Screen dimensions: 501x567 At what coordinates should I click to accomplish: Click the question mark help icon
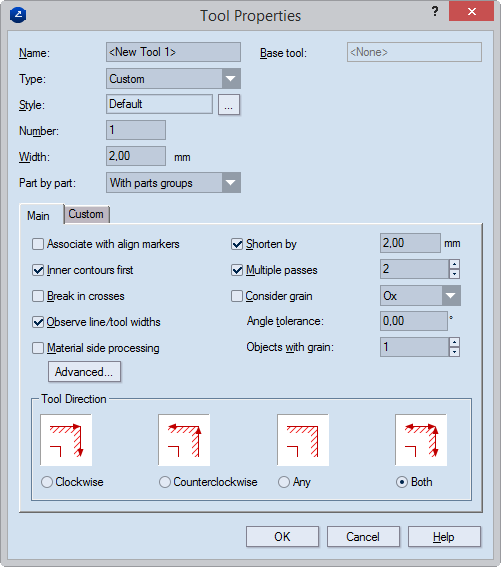pyautogui.click(x=435, y=12)
